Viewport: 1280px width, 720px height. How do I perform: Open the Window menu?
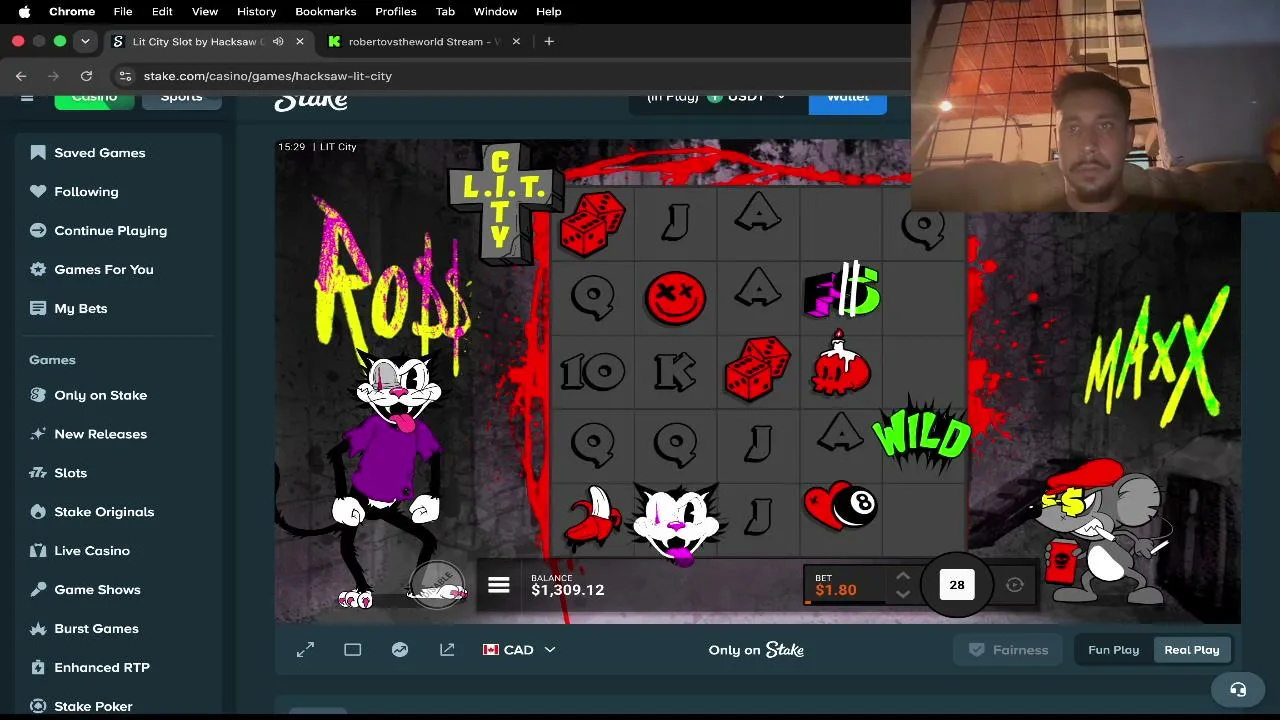point(495,11)
